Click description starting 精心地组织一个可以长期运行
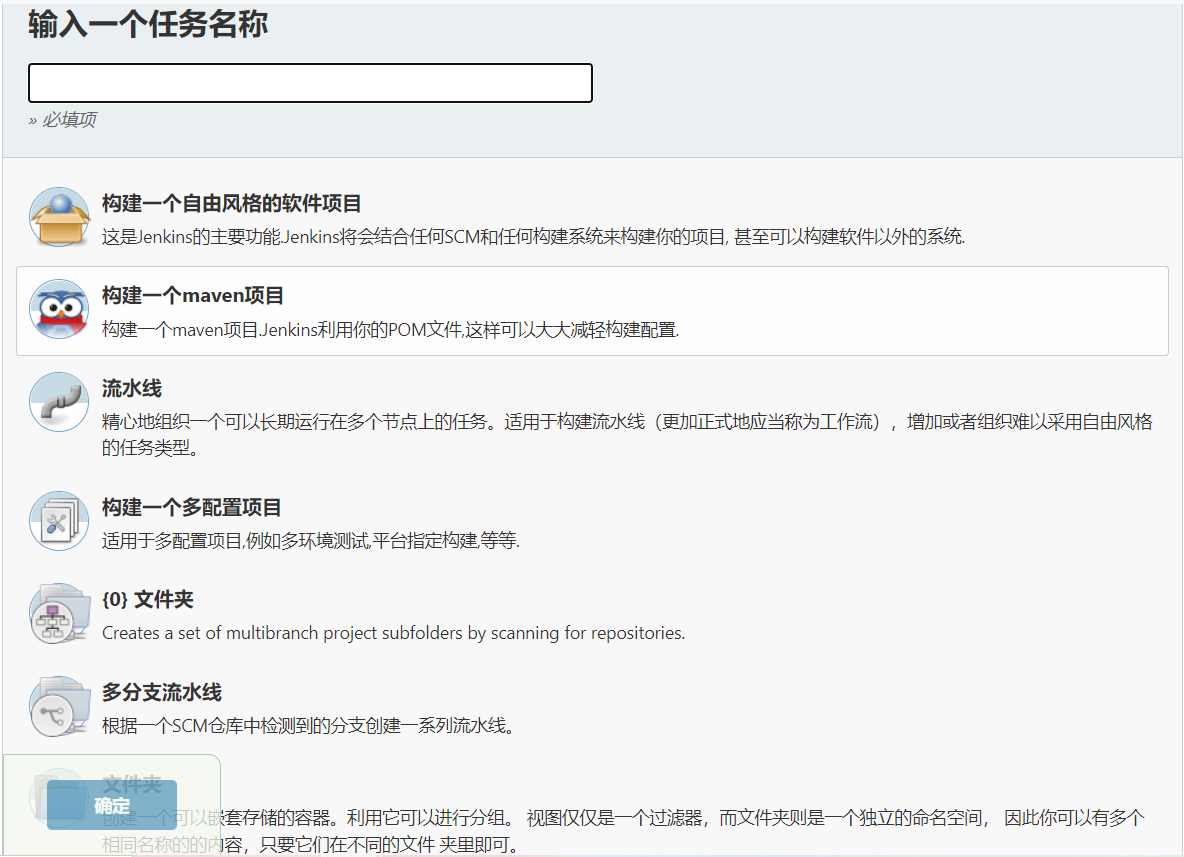Image resolution: width=1184 pixels, height=857 pixels. point(627,434)
